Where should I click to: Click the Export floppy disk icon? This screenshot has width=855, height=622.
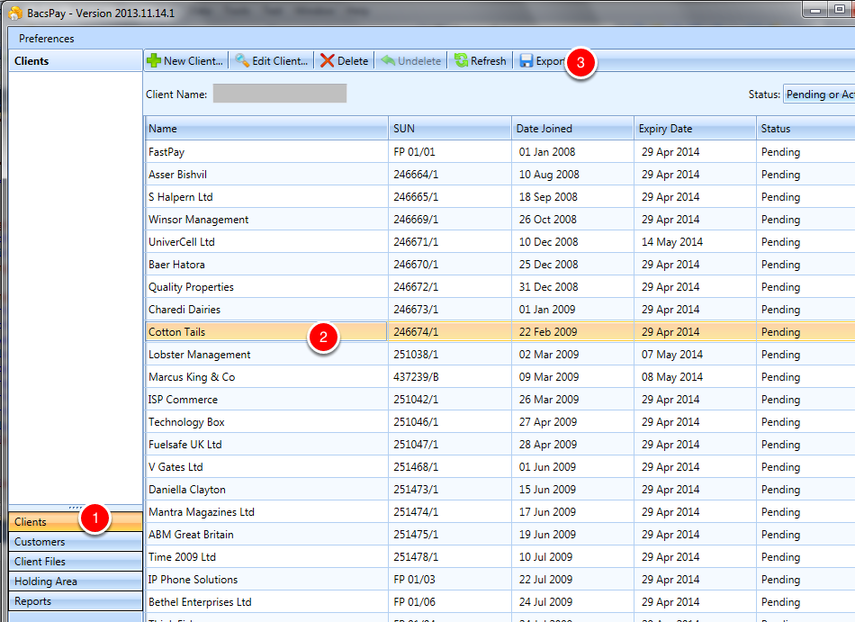pyautogui.click(x=526, y=61)
